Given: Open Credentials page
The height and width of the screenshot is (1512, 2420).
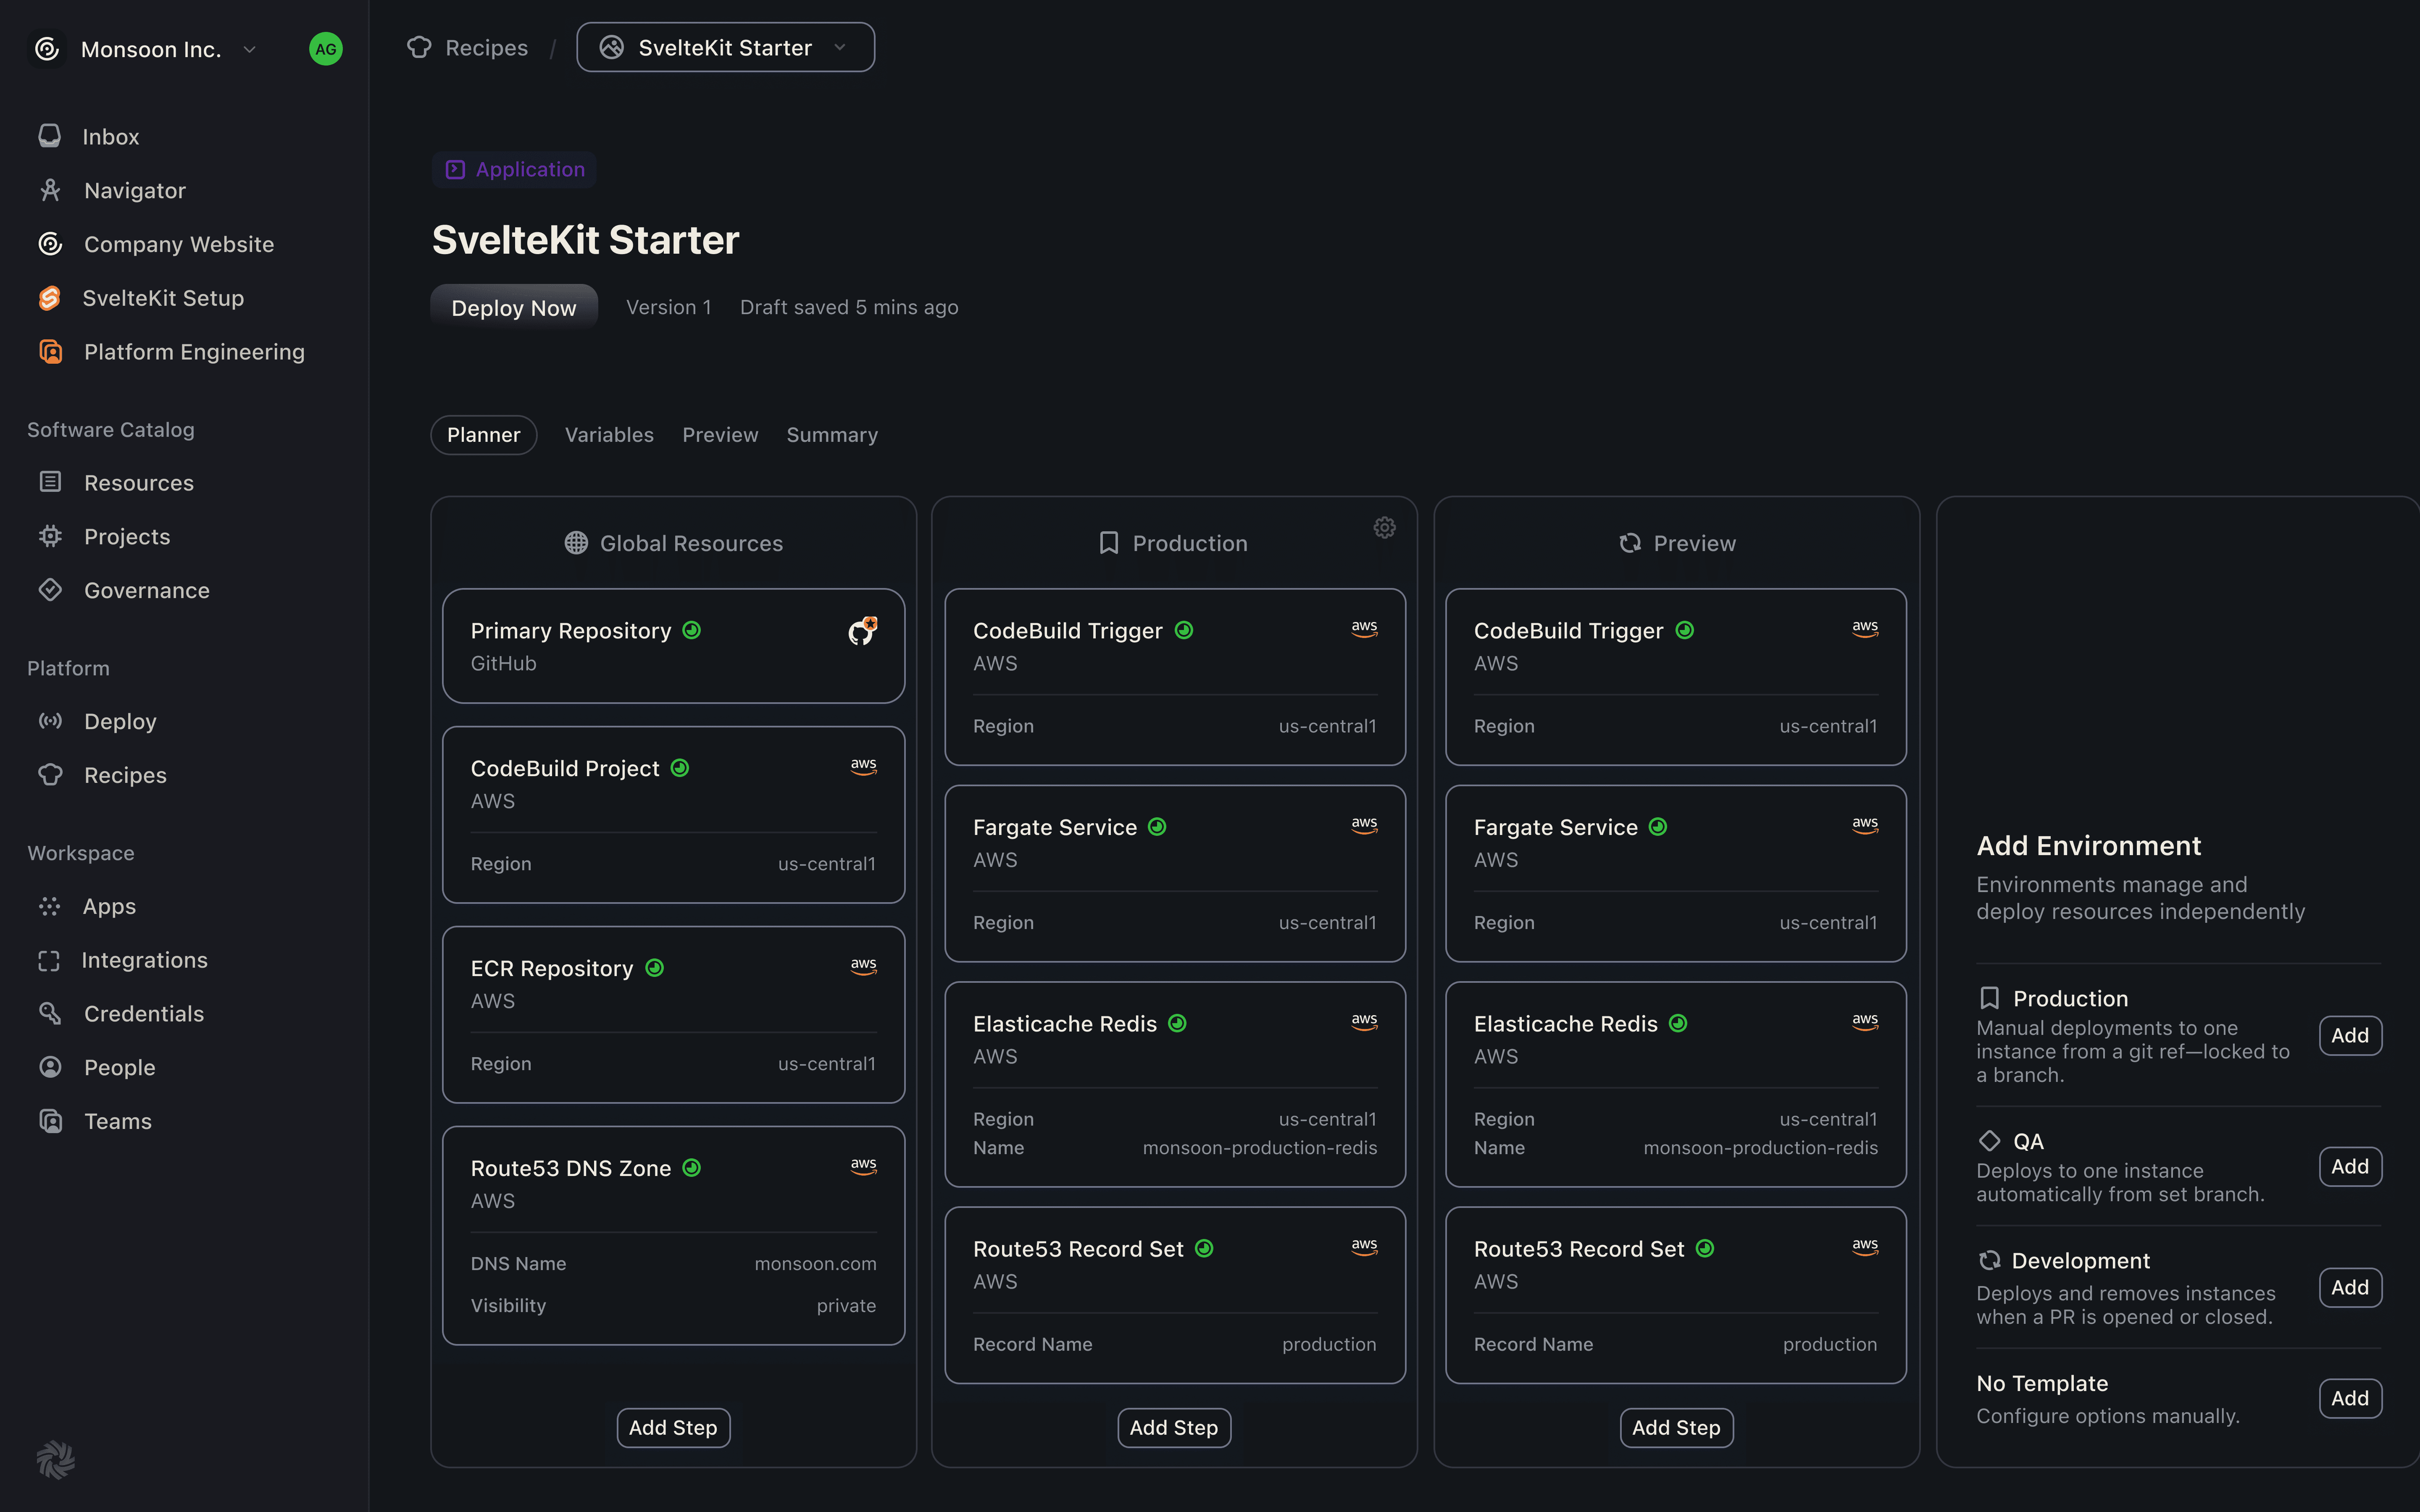Looking at the screenshot, I should (120, 1014).
